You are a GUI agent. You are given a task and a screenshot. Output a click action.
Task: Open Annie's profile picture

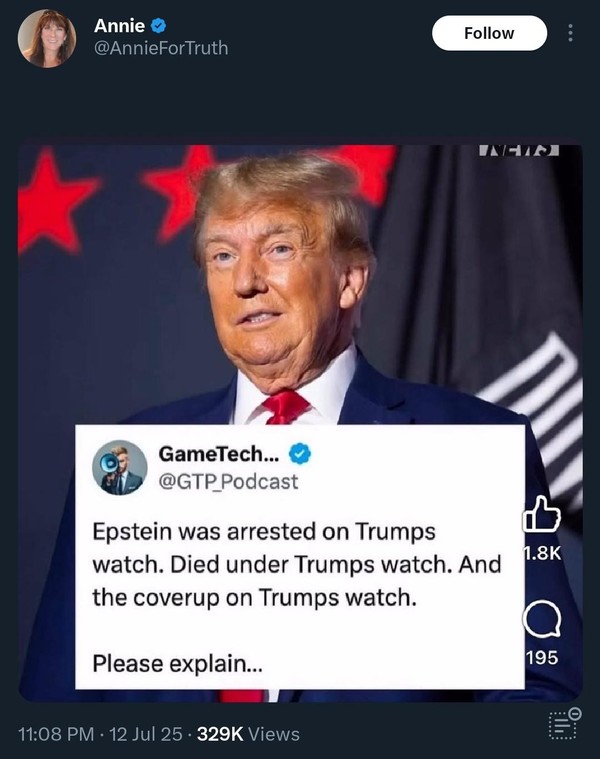pos(47,38)
